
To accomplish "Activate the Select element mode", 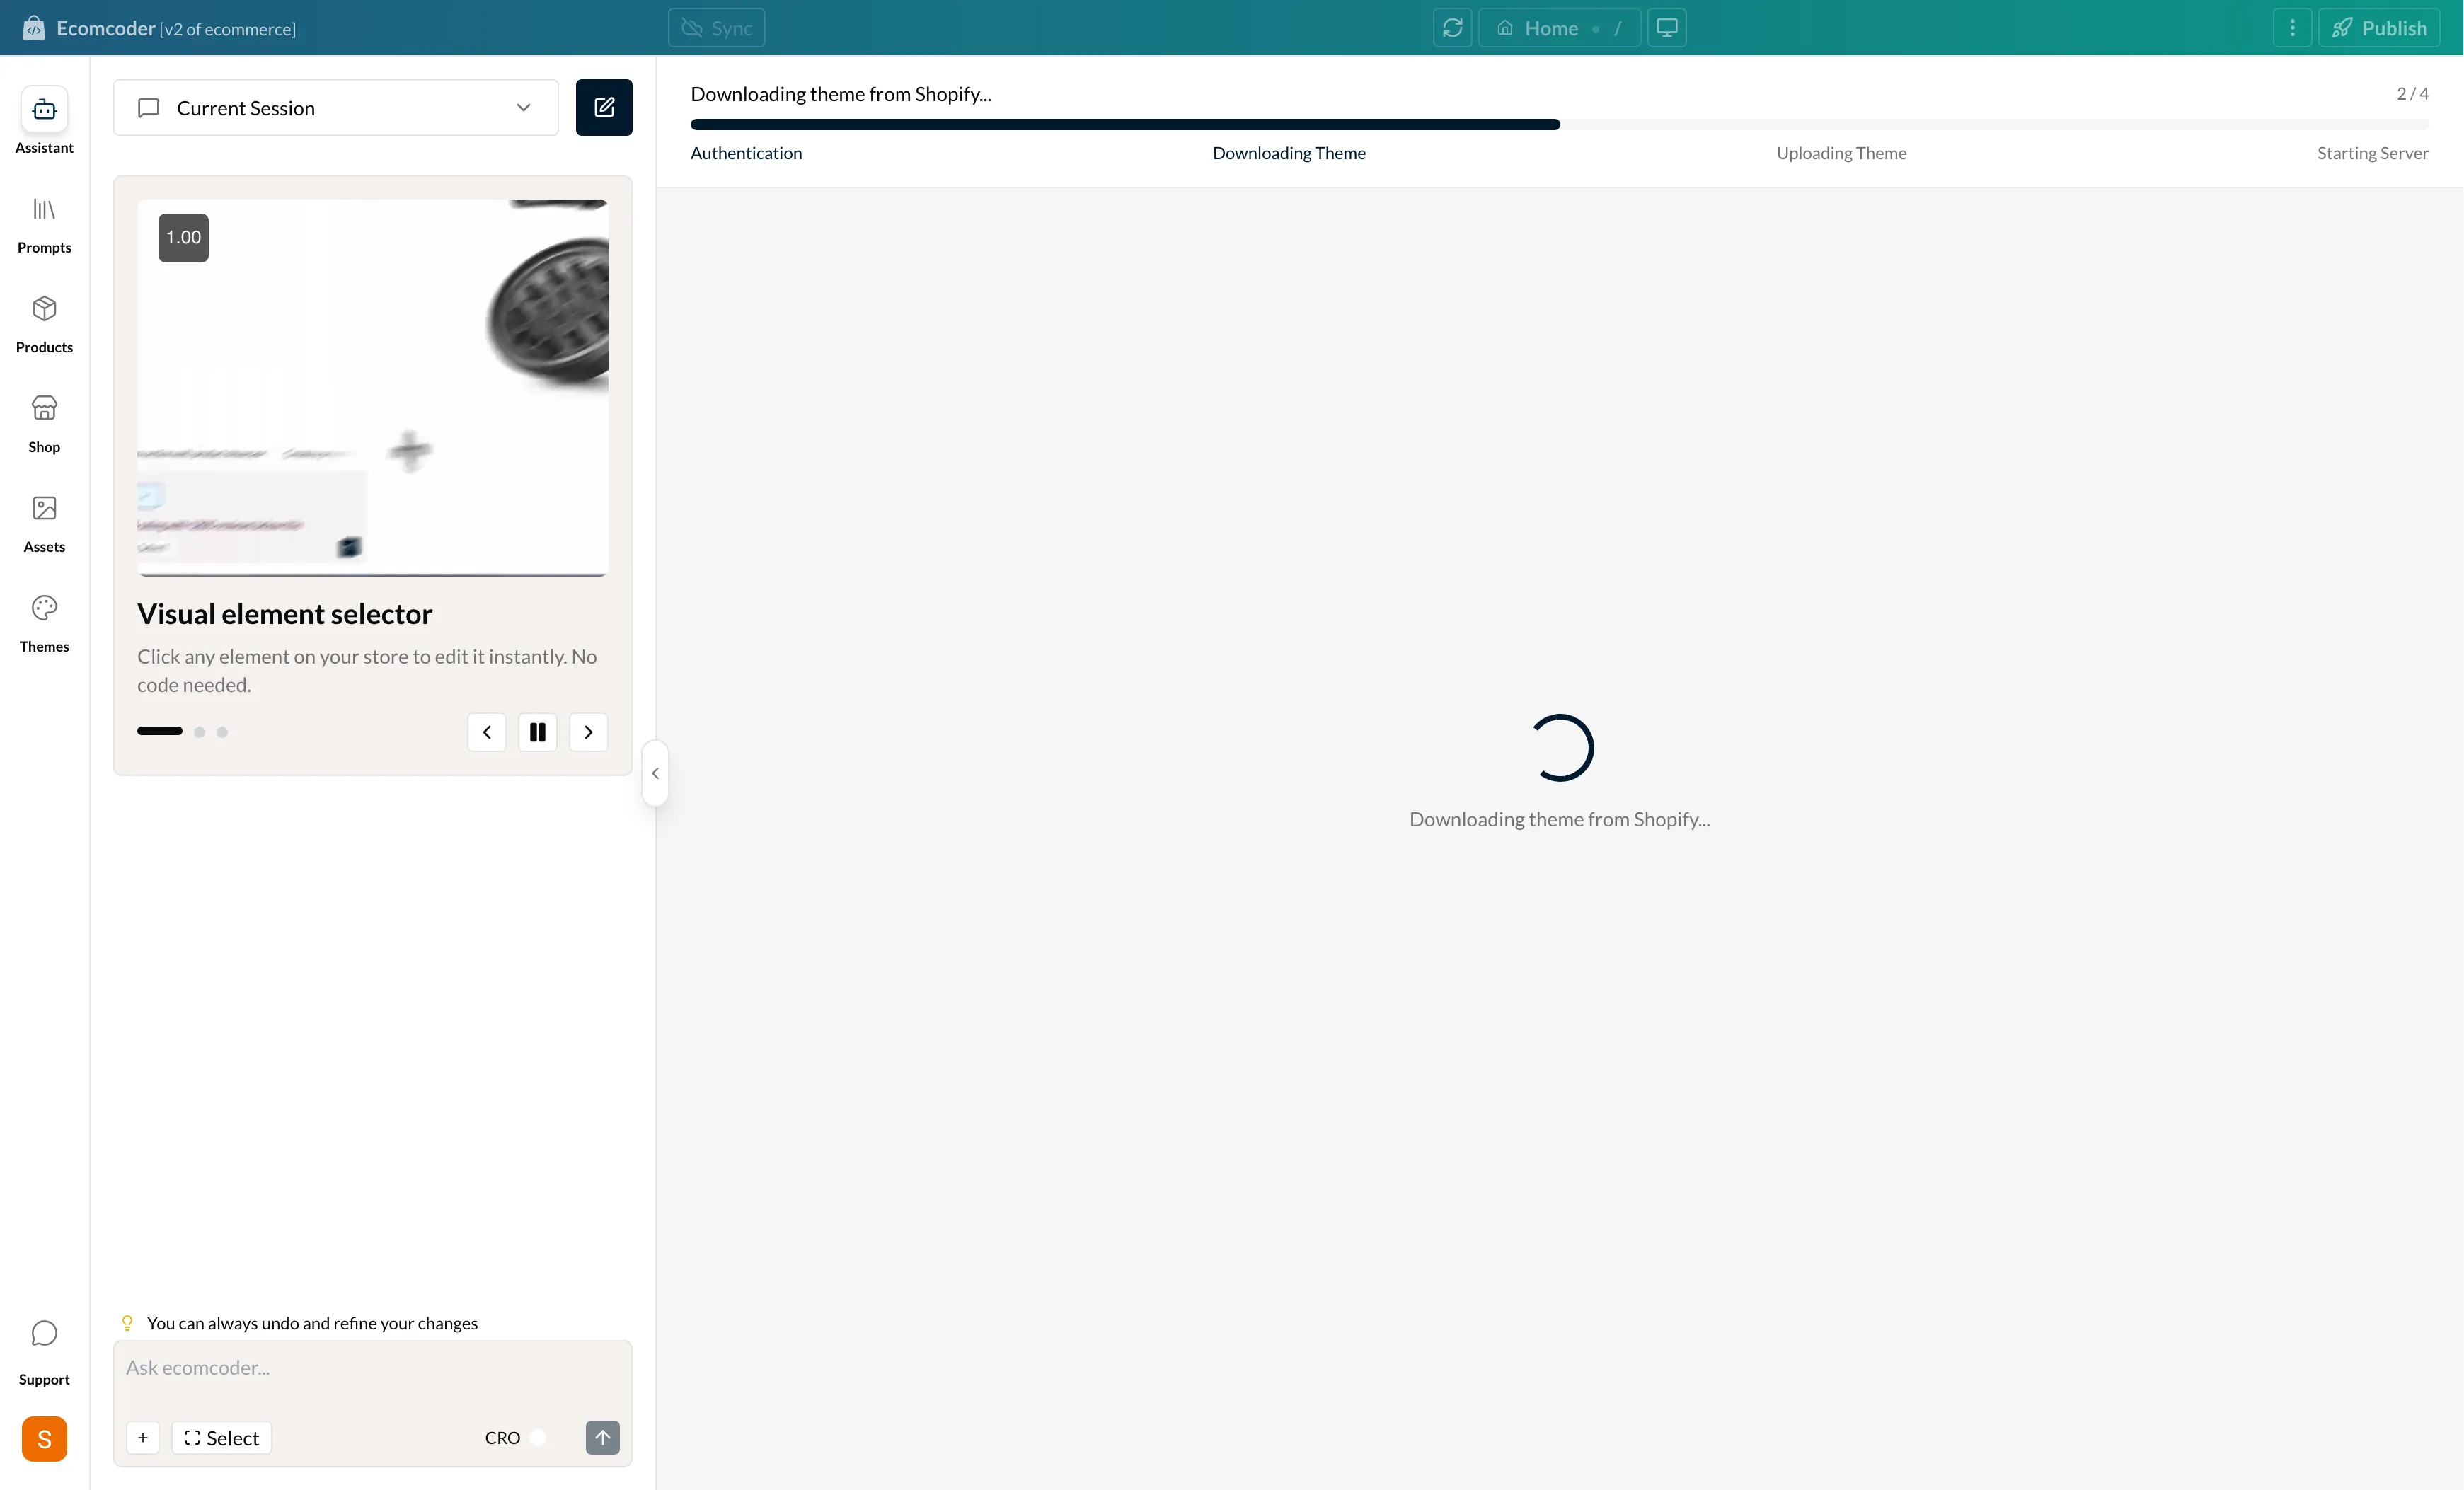I will point(221,1438).
